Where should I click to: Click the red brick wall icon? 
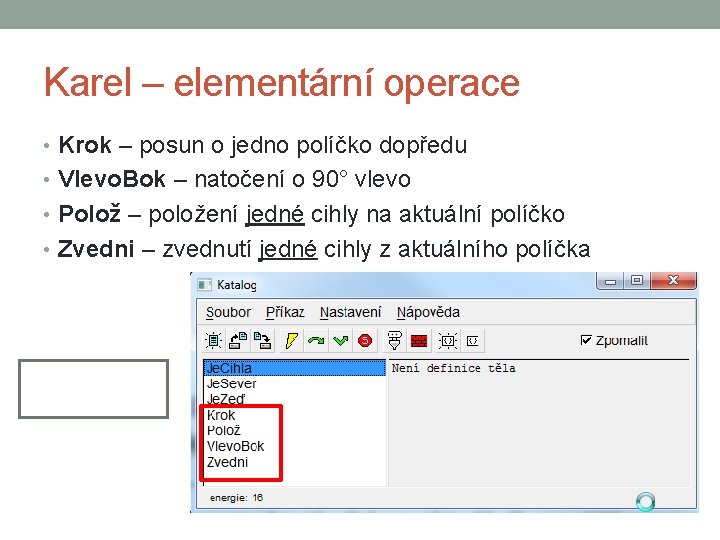419,341
